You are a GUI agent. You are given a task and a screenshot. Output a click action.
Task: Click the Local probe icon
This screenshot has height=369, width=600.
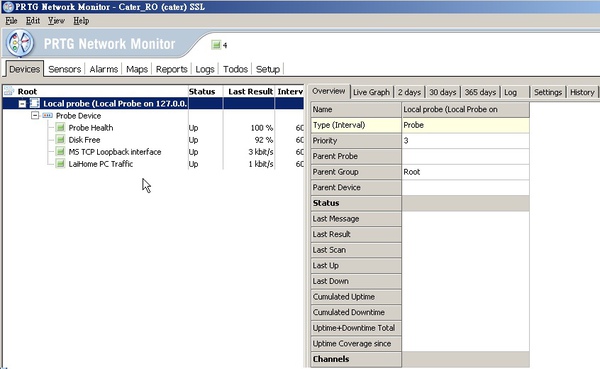[x=35, y=103]
